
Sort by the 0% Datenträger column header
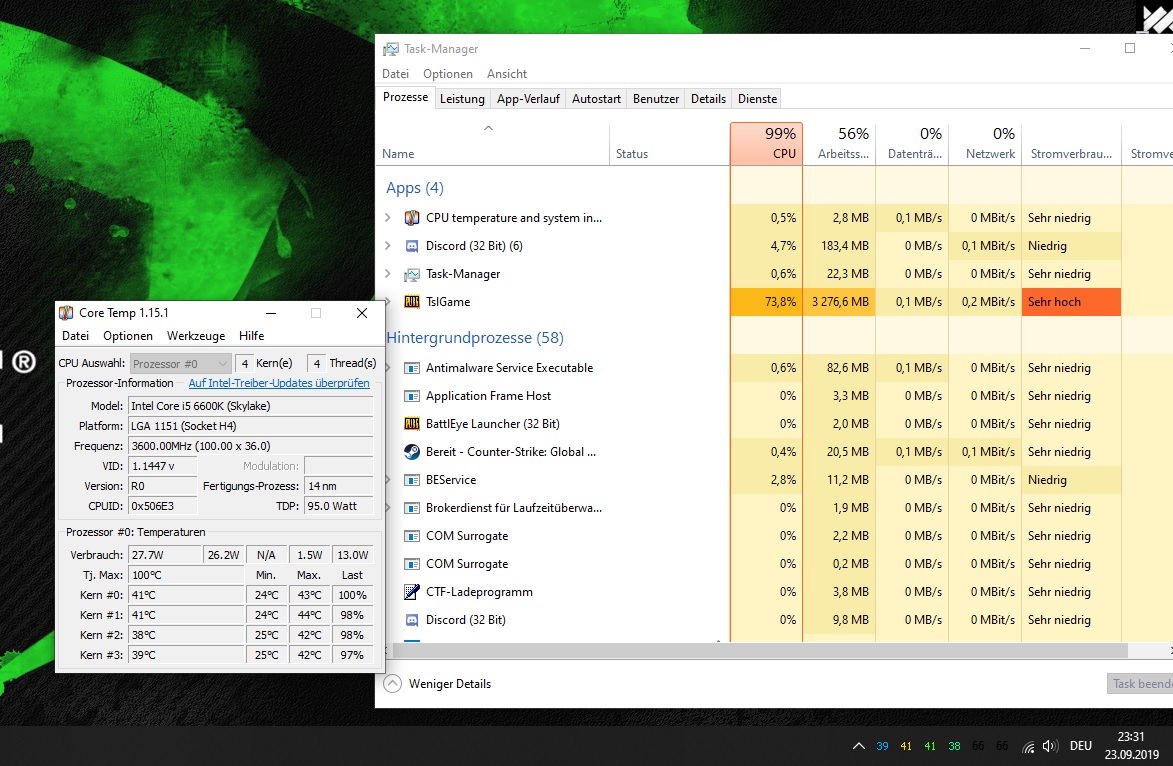coord(912,143)
